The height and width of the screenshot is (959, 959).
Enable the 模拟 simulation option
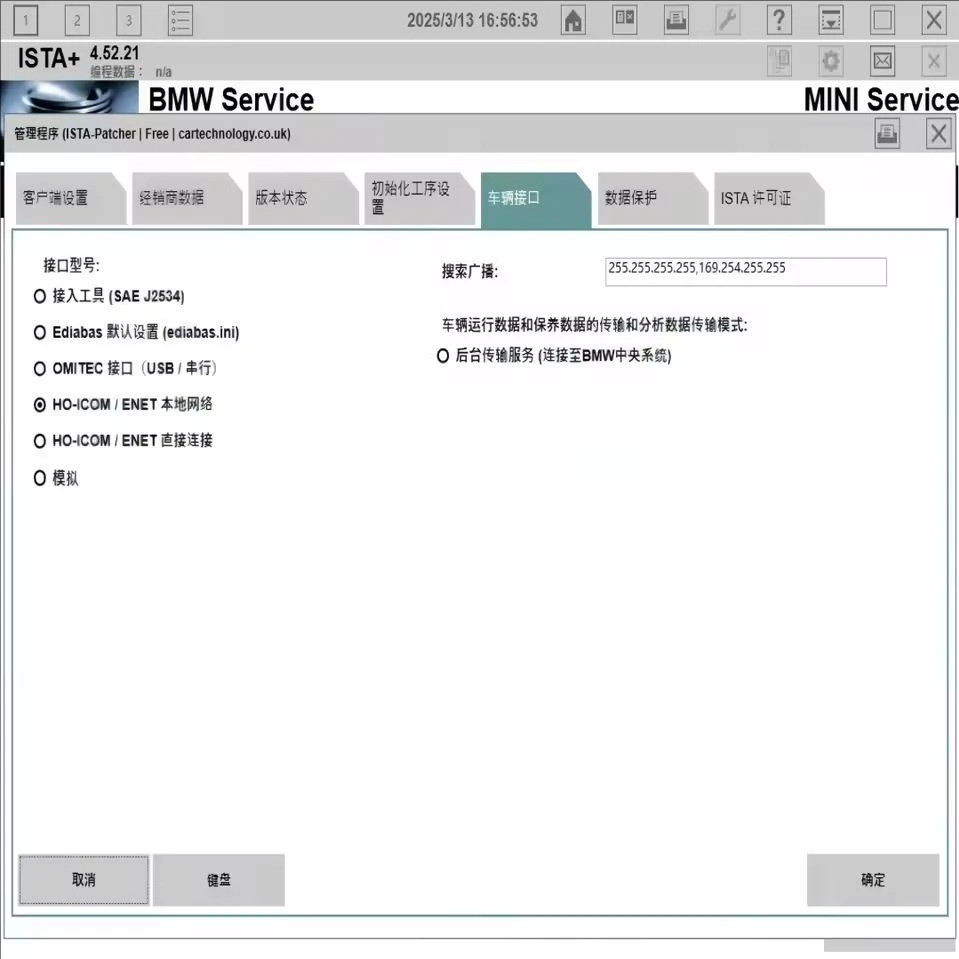[x=39, y=477]
